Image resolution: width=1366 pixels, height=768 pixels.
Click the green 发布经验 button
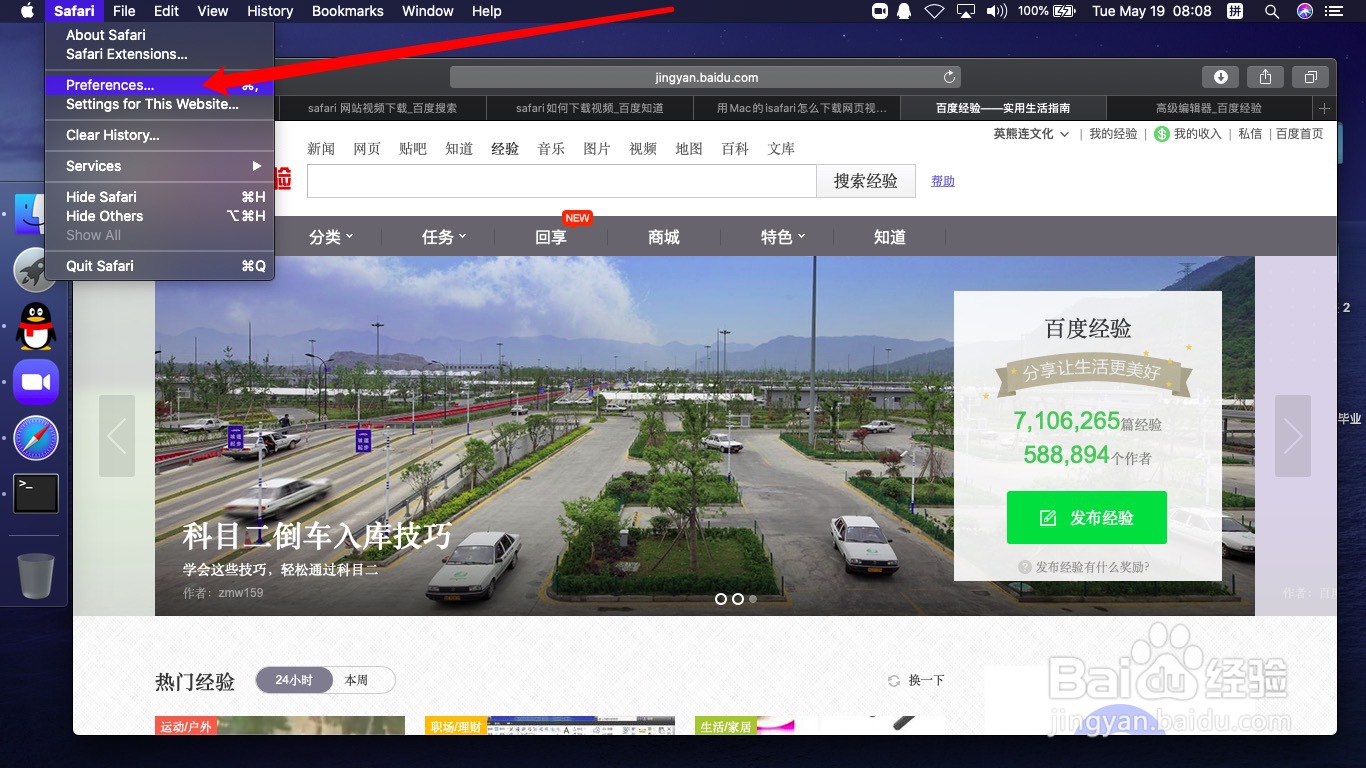1087,517
